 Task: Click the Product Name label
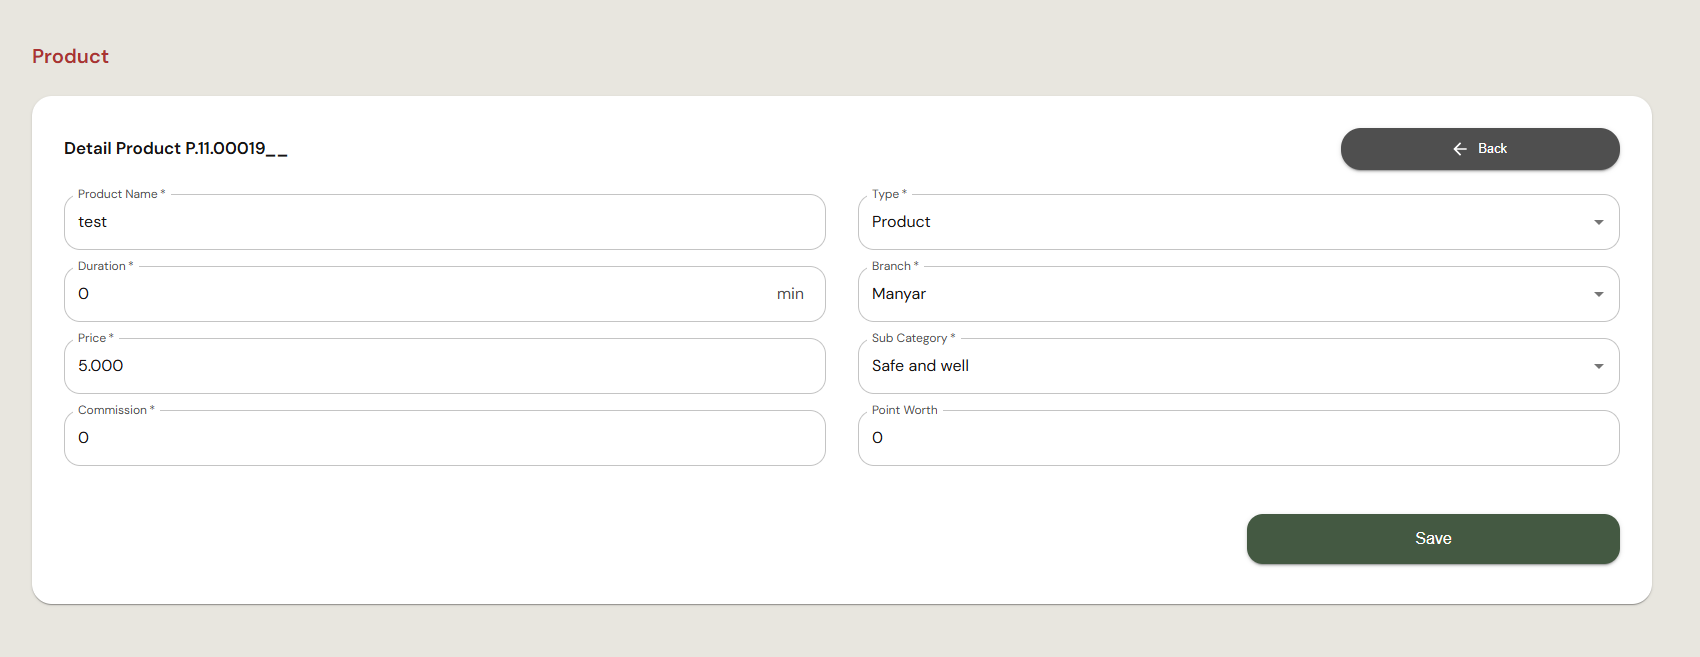click(121, 194)
